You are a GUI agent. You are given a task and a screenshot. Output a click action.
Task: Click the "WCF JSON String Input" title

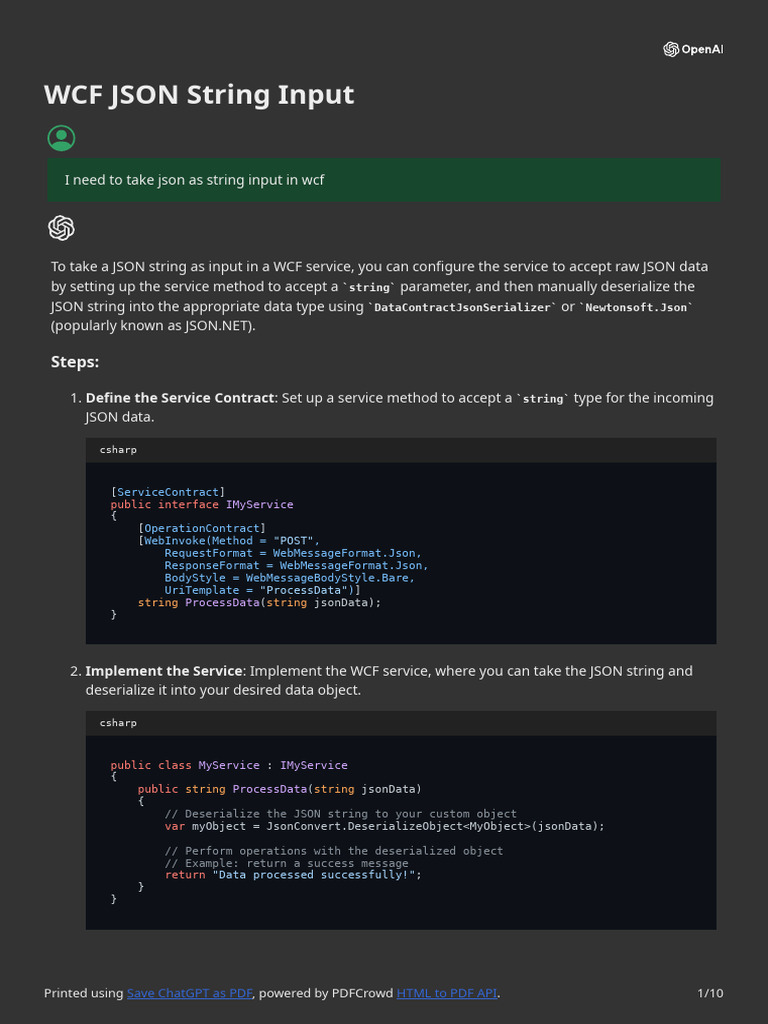point(199,95)
